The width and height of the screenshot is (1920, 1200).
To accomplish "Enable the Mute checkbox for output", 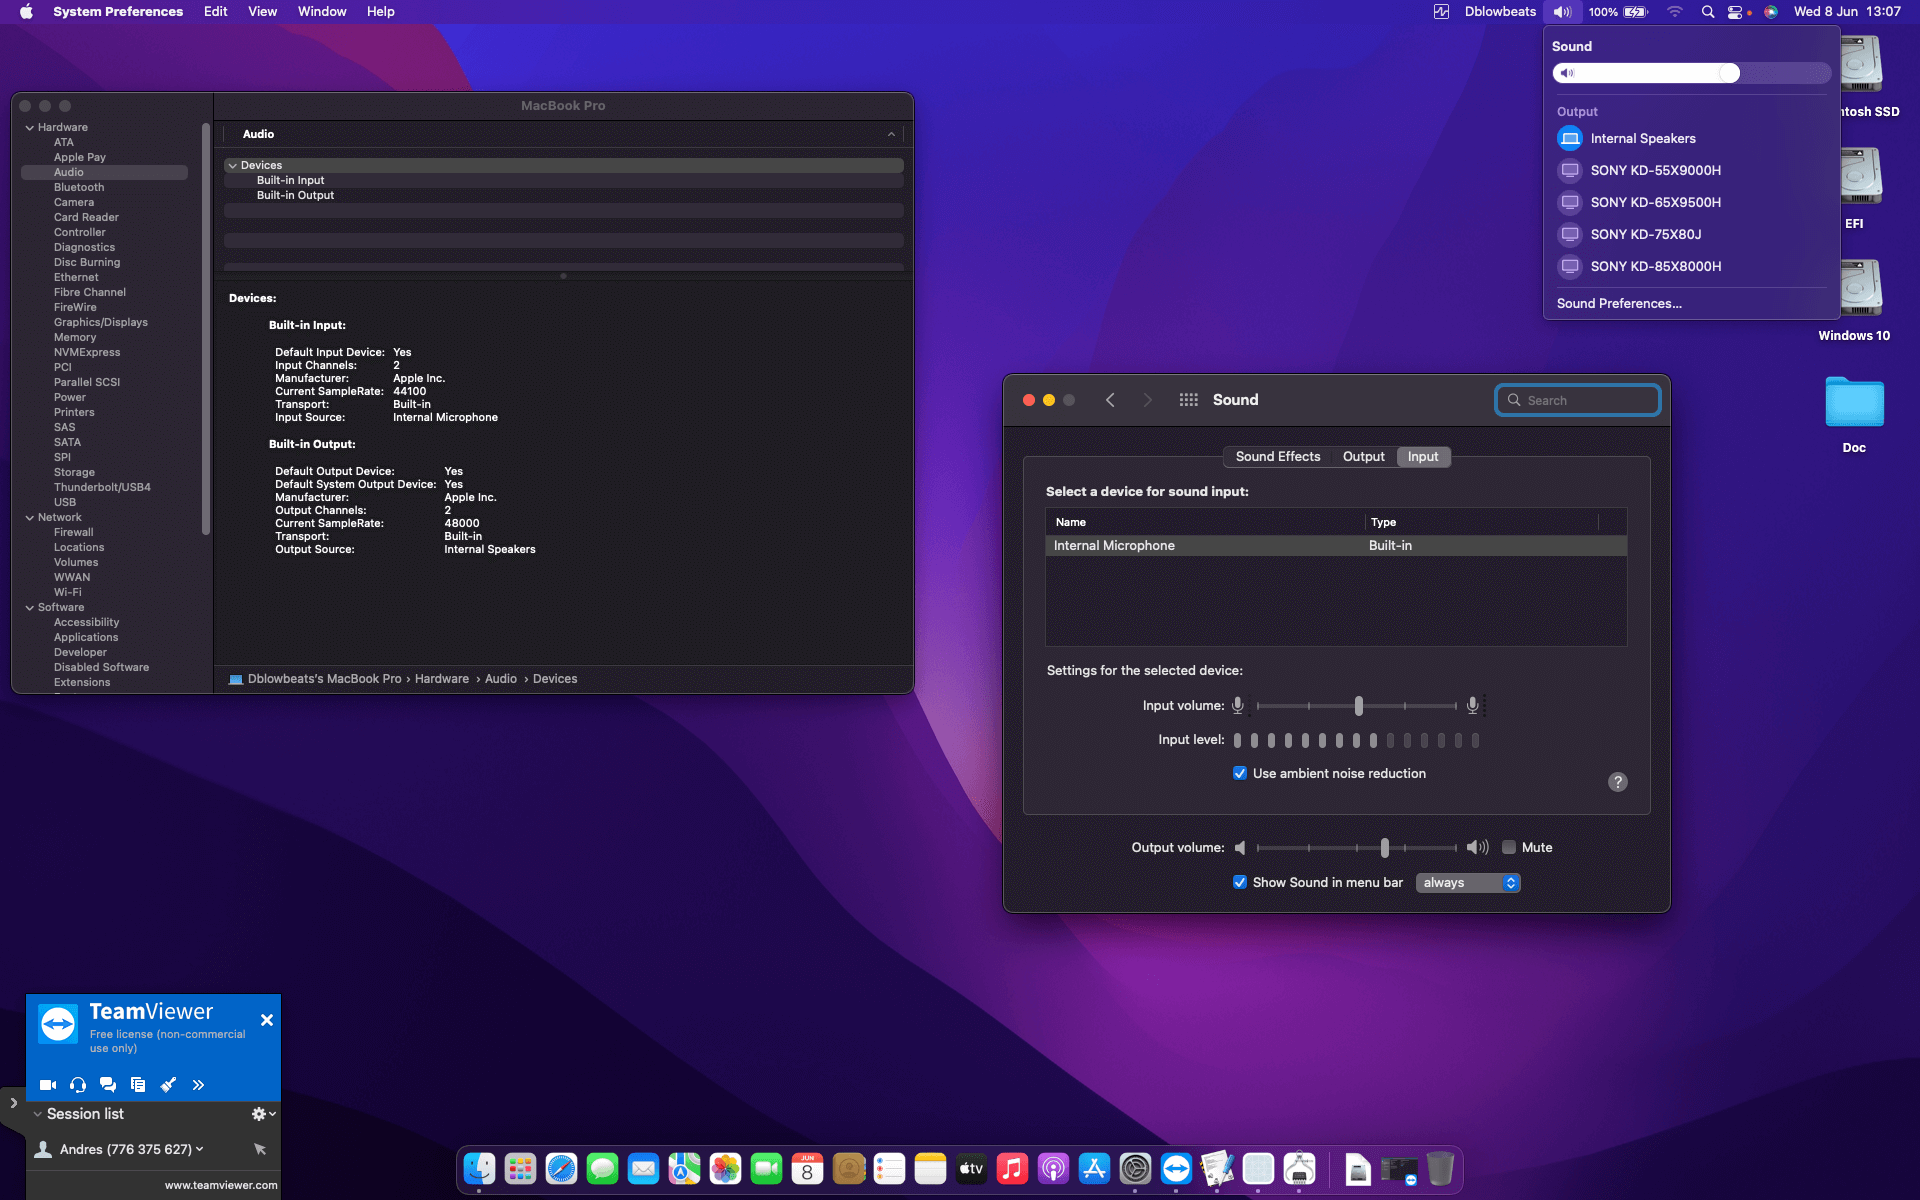I will (x=1510, y=847).
